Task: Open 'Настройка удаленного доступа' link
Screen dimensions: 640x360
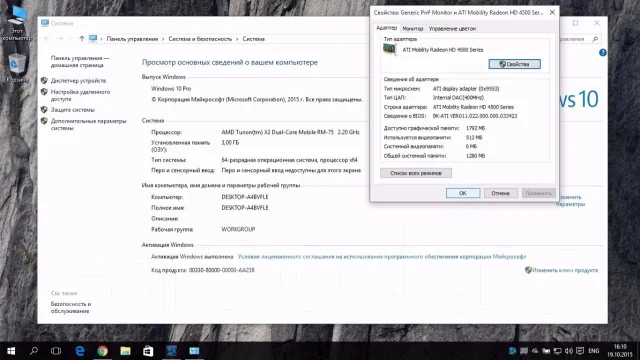Action: coord(80,96)
